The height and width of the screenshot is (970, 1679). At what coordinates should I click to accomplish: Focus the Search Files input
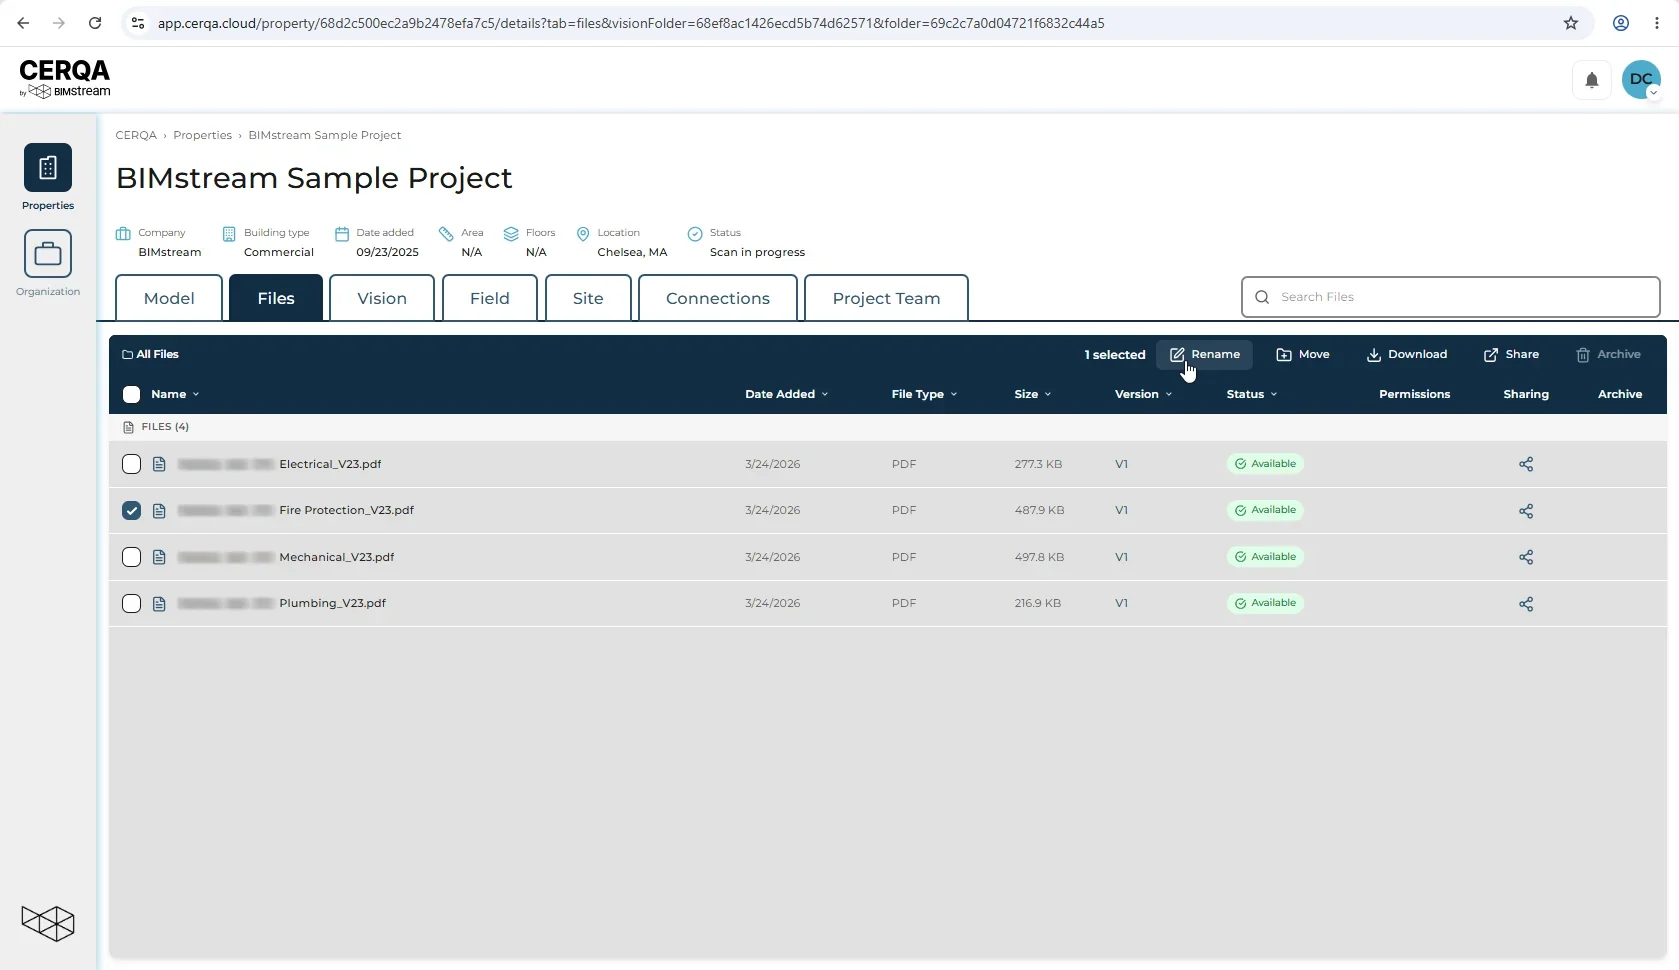click(1450, 297)
